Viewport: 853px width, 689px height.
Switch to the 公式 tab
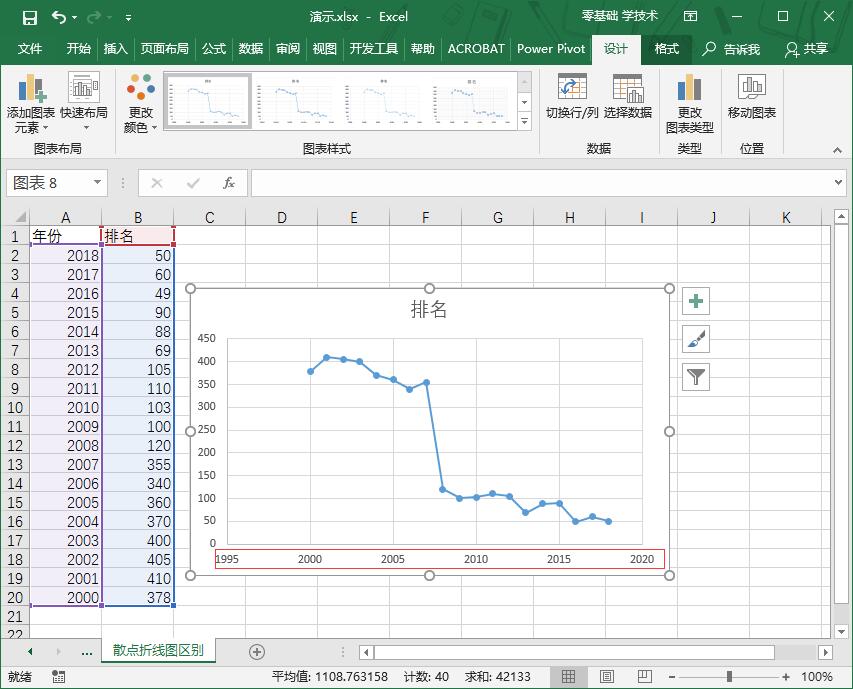[214, 49]
